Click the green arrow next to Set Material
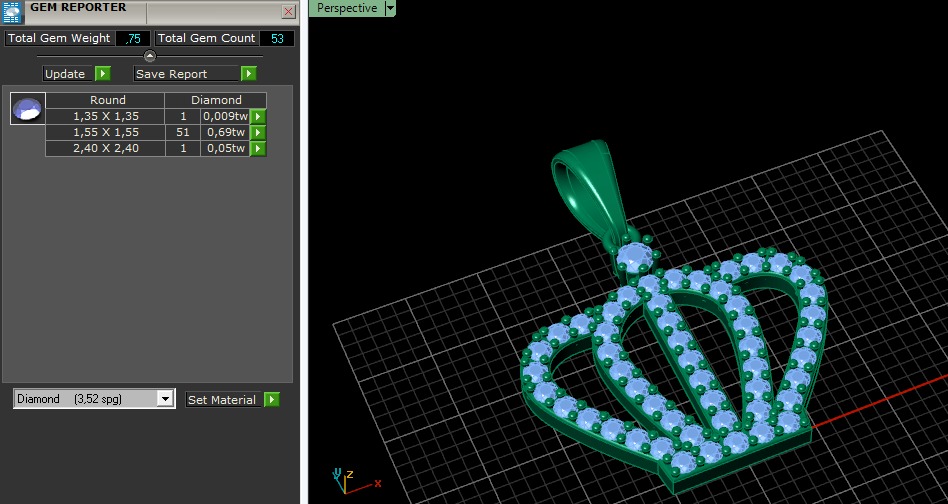This screenshot has height=504, width=948. [x=271, y=399]
